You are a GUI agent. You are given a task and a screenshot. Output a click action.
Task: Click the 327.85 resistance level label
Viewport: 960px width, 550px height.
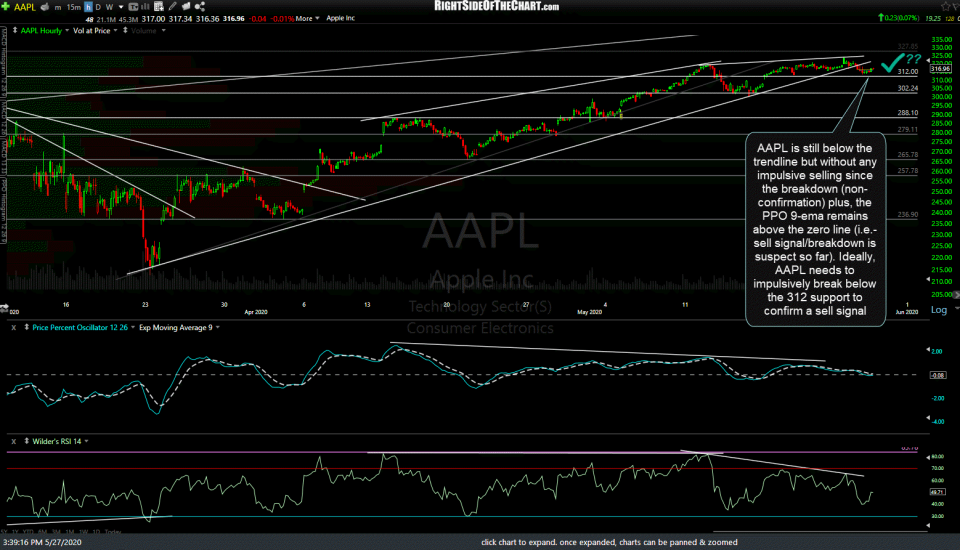tap(908, 47)
